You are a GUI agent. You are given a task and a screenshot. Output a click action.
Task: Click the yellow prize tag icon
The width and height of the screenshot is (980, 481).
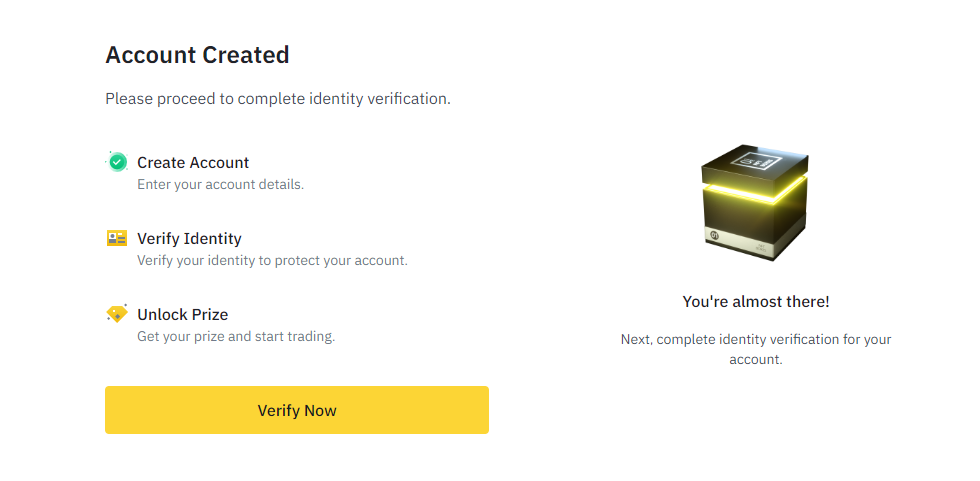[x=117, y=314]
